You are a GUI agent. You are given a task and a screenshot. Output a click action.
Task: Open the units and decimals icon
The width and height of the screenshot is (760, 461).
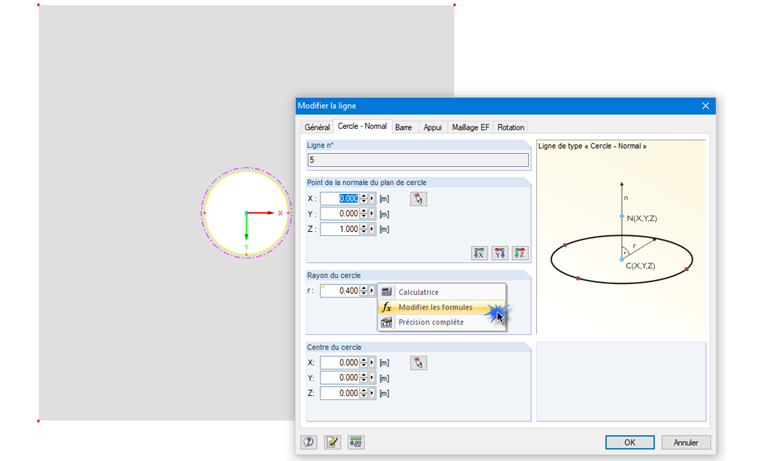pos(356,442)
